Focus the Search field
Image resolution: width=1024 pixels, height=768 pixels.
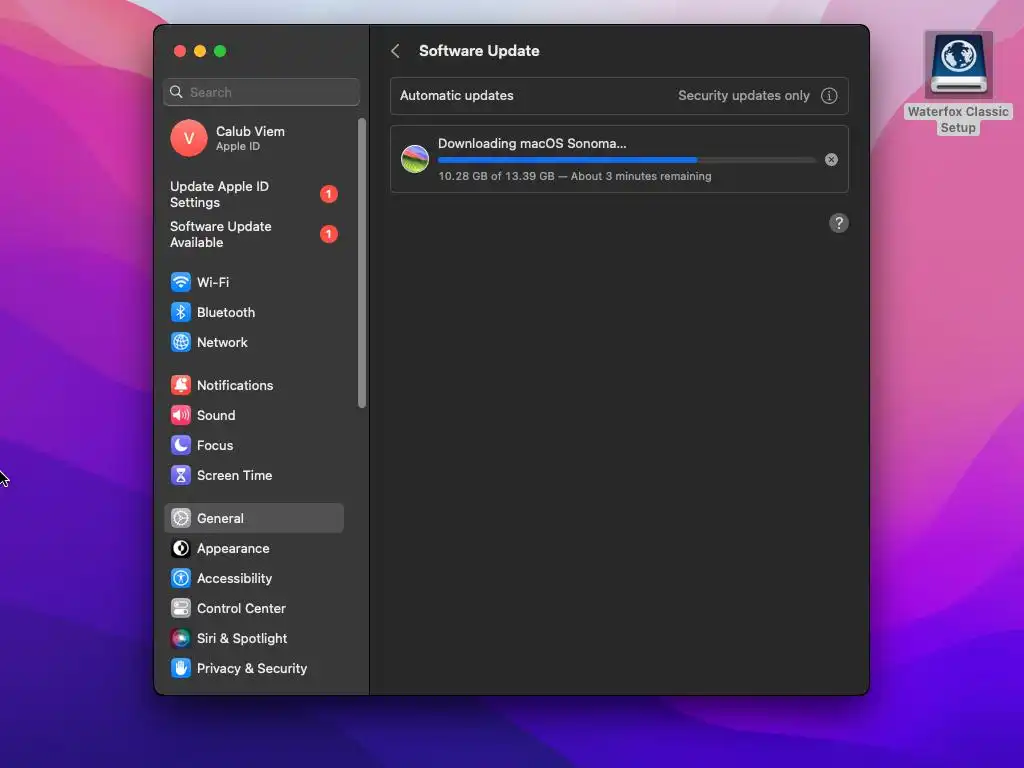pos(261,92)
